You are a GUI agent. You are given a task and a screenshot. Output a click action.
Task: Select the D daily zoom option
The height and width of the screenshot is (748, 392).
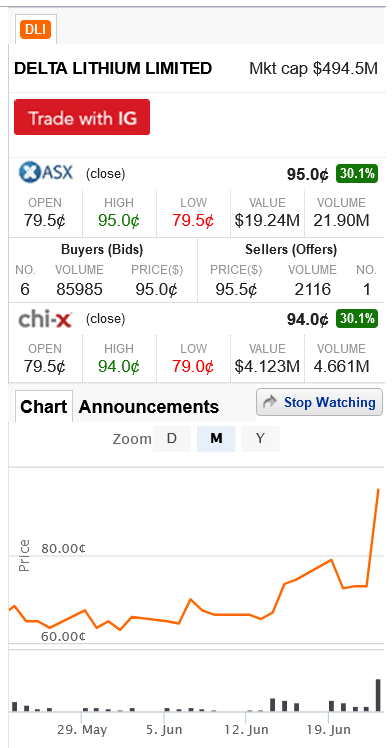pyautogui.click(x=172, y=438)
